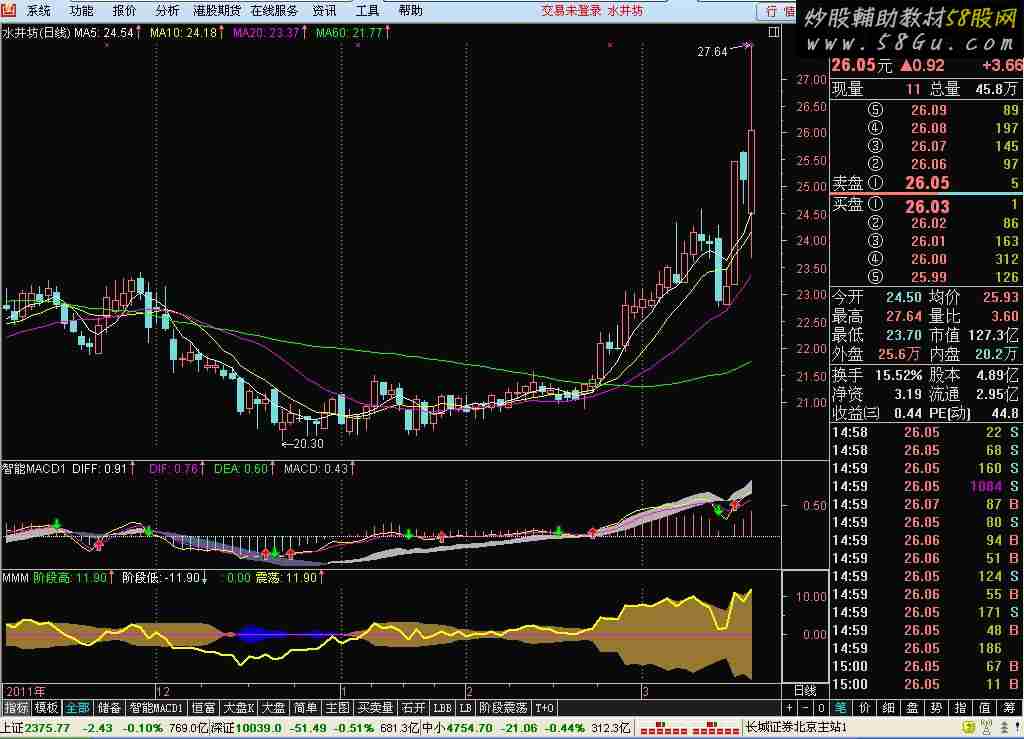The height and width of the screenshot is (739, 1024).
Task: Select the 智能MACD1 indicator tab
Action: 156,708
